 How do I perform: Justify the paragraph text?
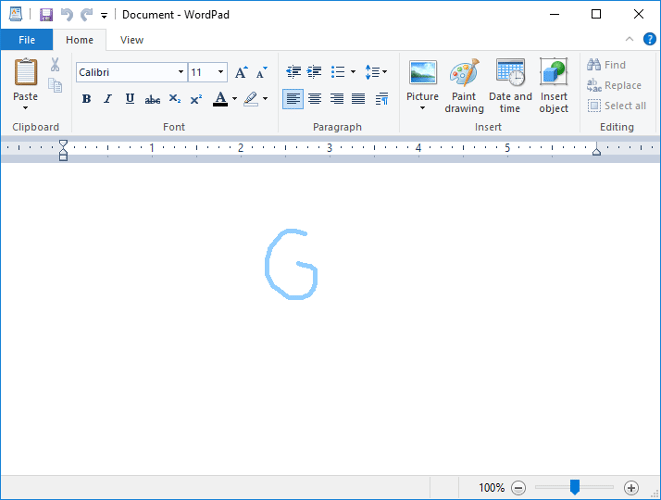(x=358, y=99)
